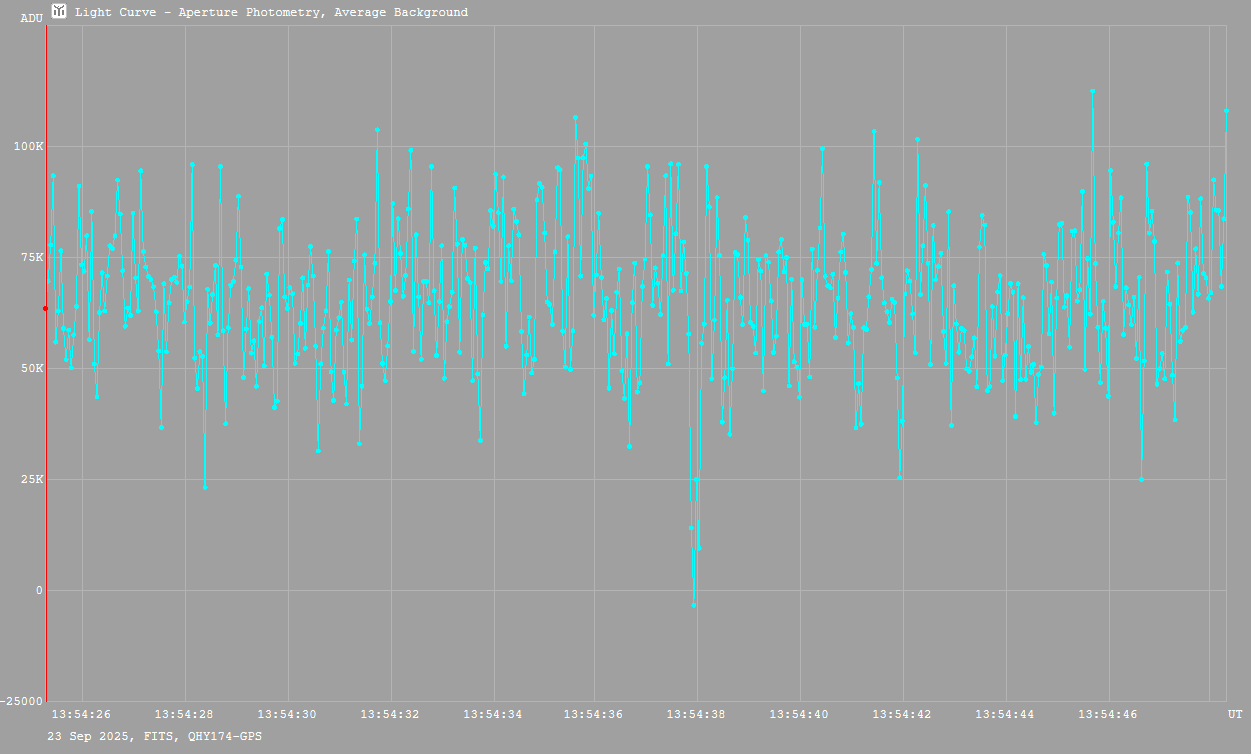Click the 50K label on the vertical axis

coord(31,369)
